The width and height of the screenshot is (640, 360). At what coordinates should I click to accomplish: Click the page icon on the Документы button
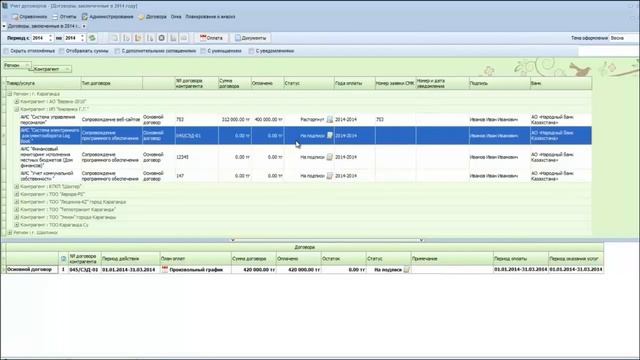(238, 38)
